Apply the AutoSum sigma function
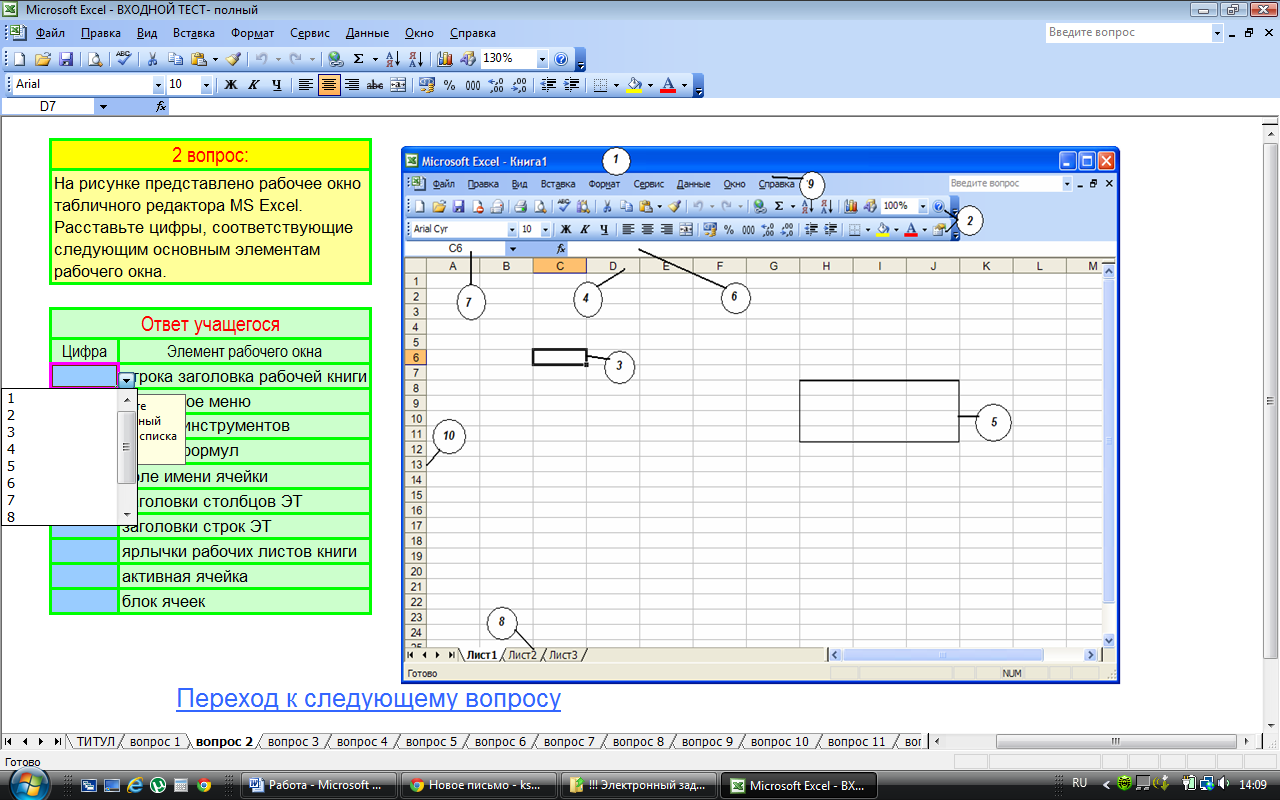The width and height of the screenshot is (1280, 800). [x=358, y=59]
